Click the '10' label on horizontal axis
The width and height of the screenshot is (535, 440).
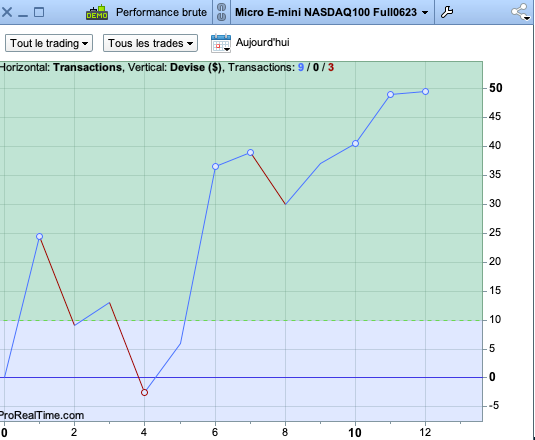(355, 433)
